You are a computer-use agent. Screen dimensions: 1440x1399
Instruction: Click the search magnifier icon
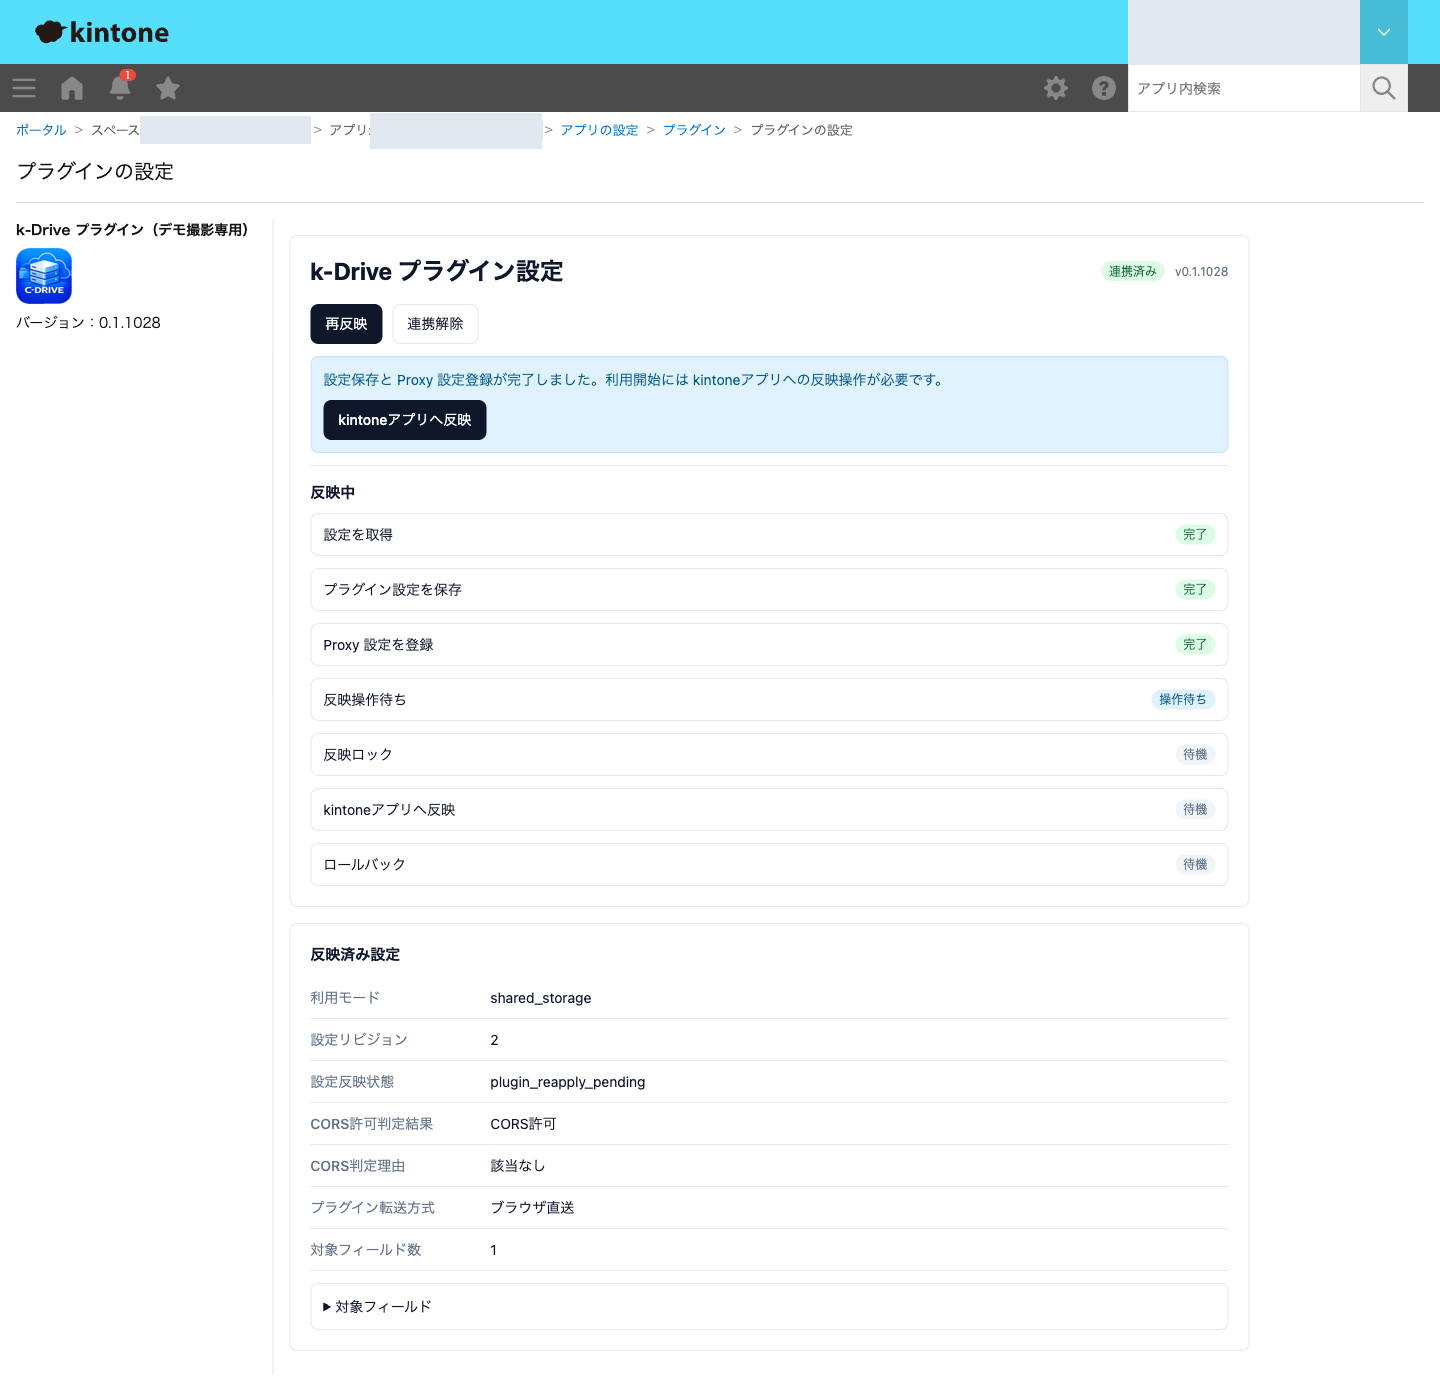click(1384, 88)
